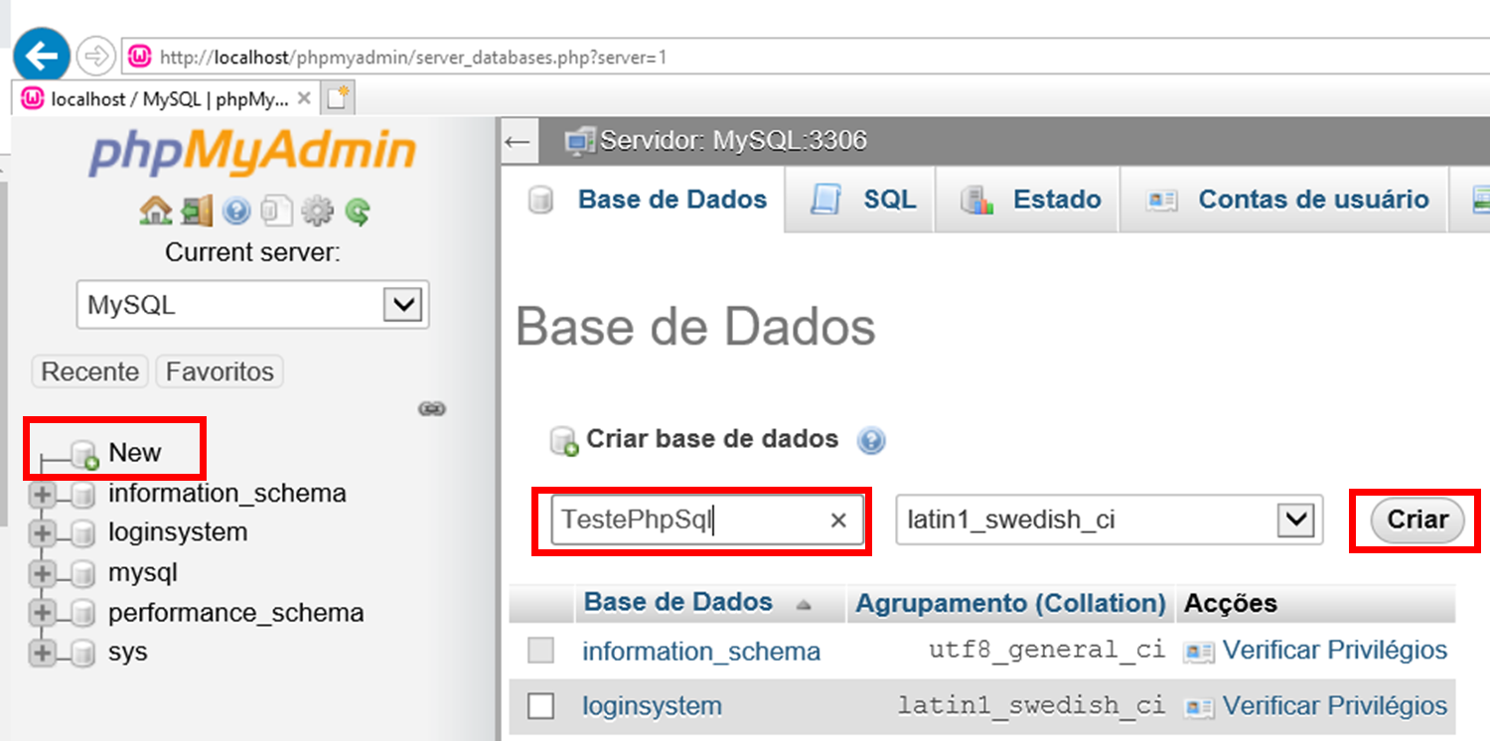Click the Acções column header
The width and height of the screenshot is (1490, 741).
(x=1231, y=604)
